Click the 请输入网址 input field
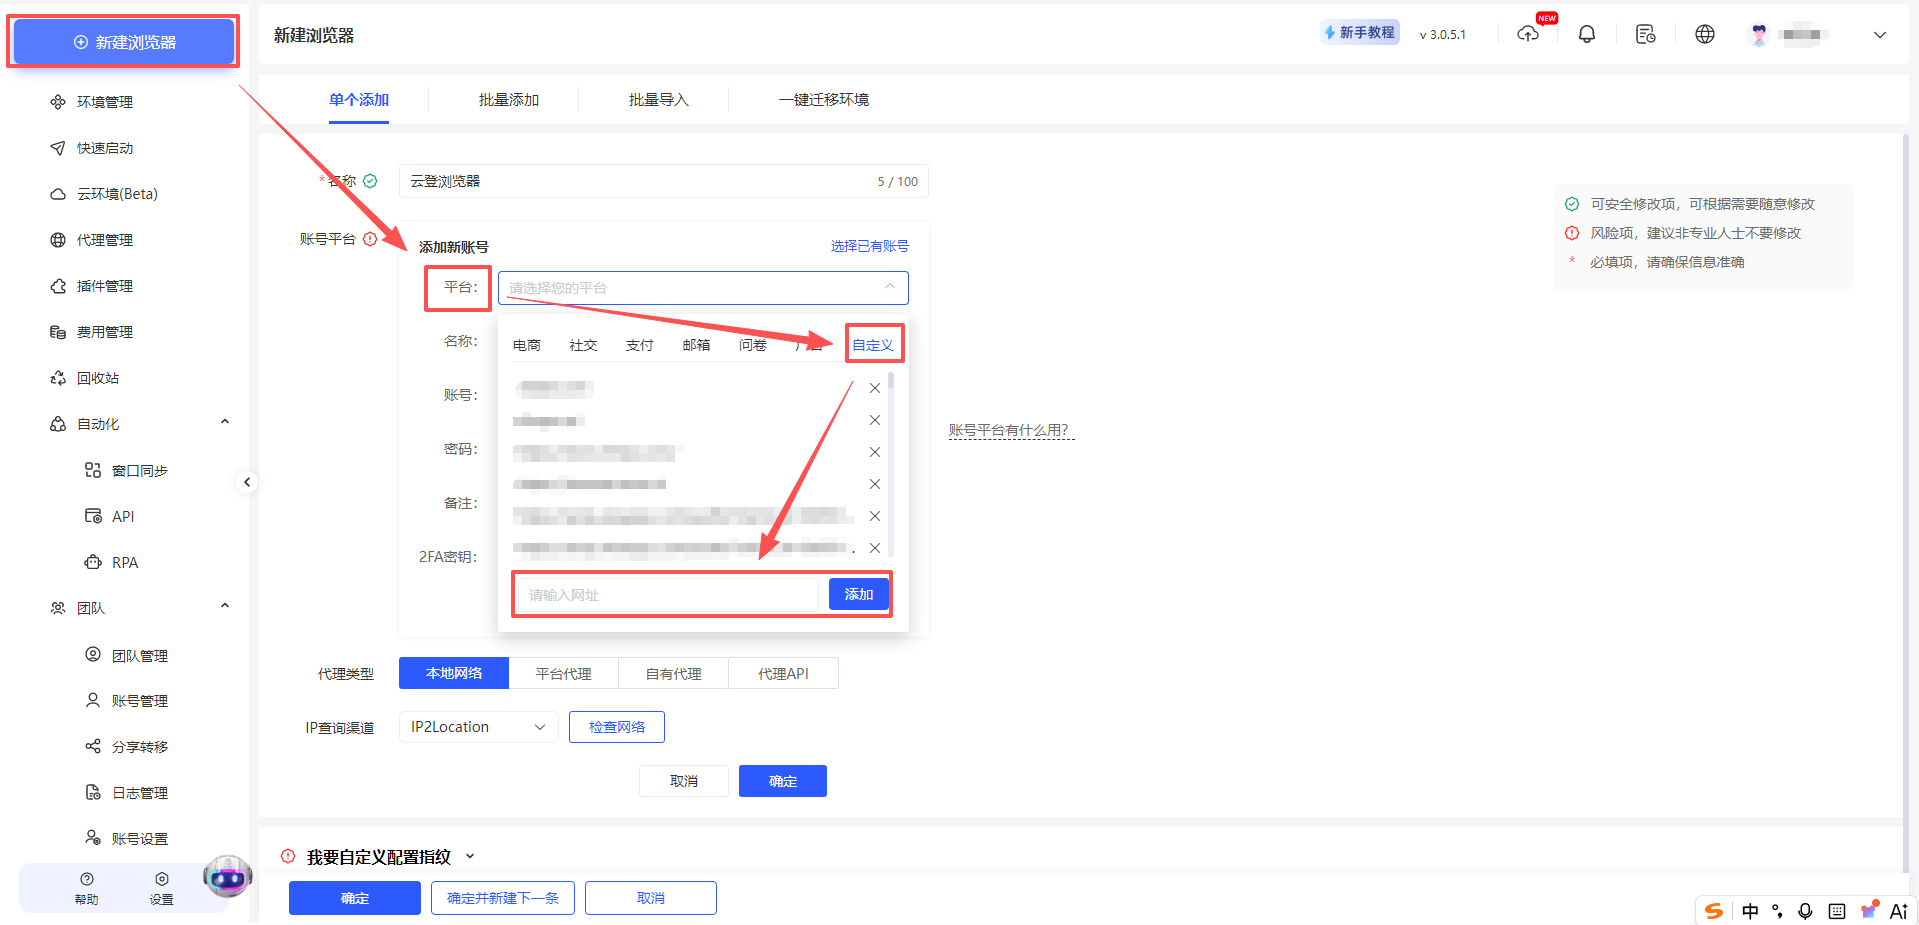The image size is (1919, 925). coord(666,594)
